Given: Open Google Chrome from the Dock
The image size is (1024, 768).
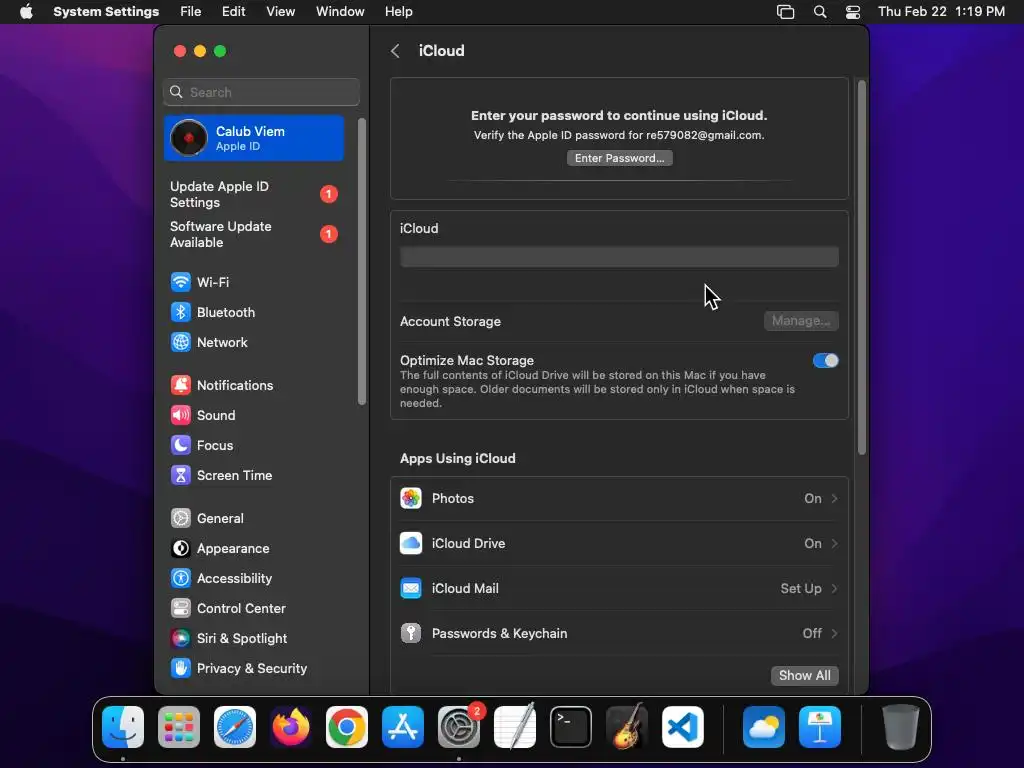Looking at the screenshot, I should click(x=347, y=727).
